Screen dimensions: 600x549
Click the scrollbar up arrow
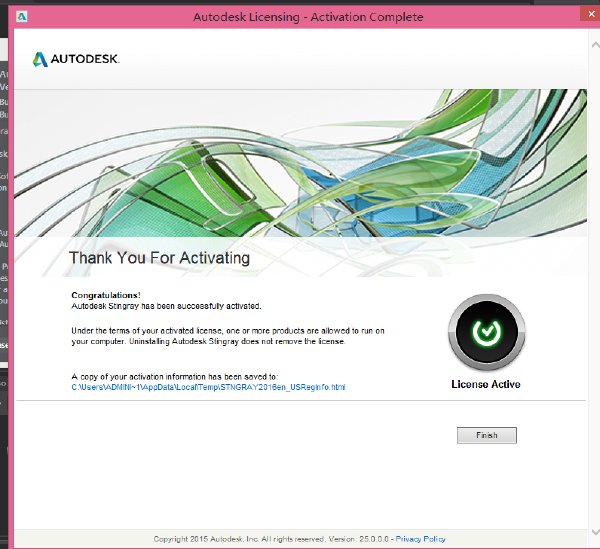(x=595, y=45)
